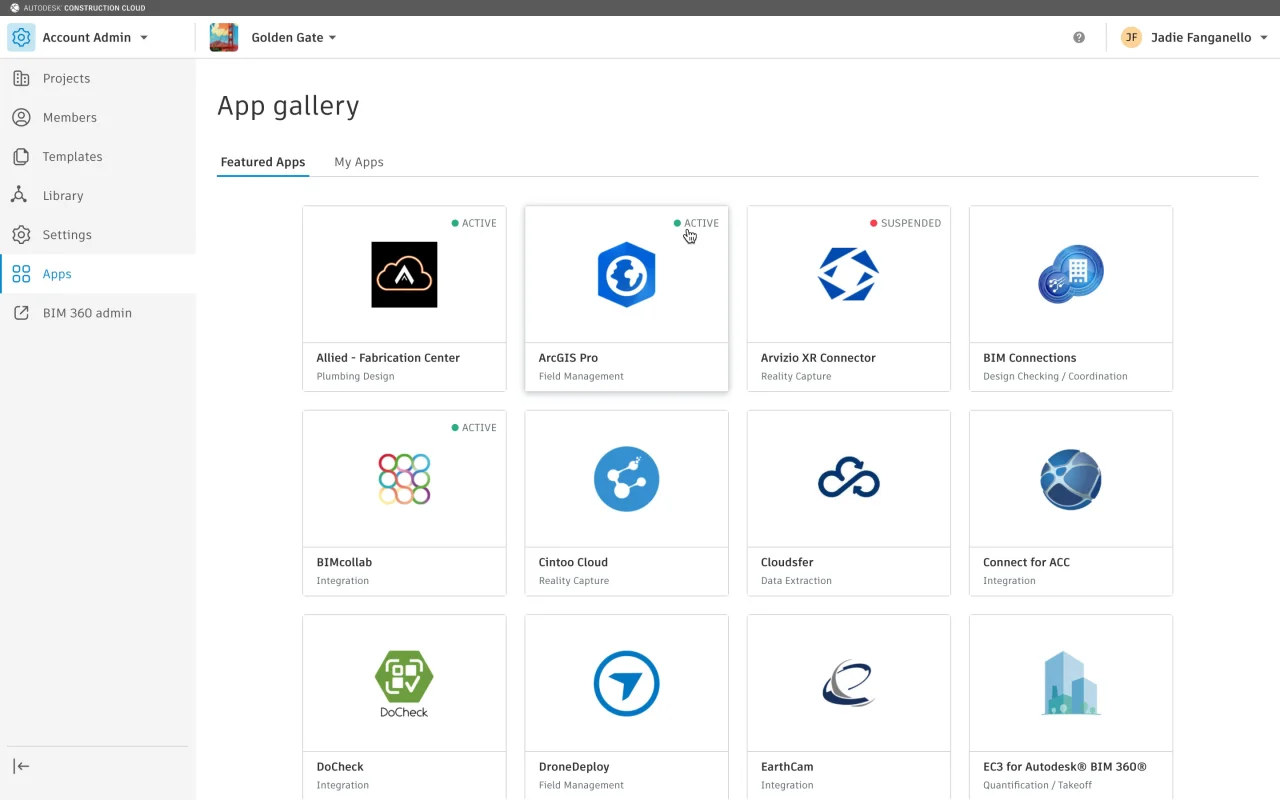Viewport: 1280px width, 800px height.
Task: Click the Autodesk Construction Cloud logo
Action: click(x=77, y=8)
